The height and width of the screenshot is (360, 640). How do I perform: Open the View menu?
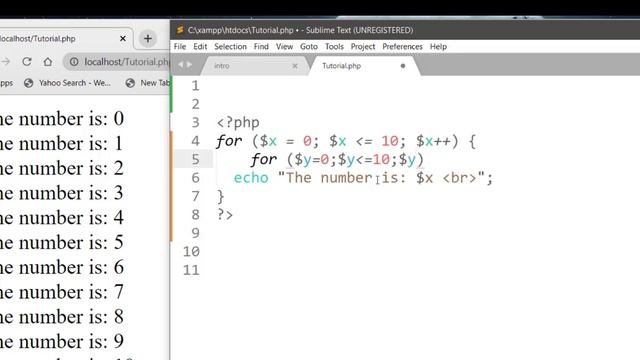click(284, 47)
